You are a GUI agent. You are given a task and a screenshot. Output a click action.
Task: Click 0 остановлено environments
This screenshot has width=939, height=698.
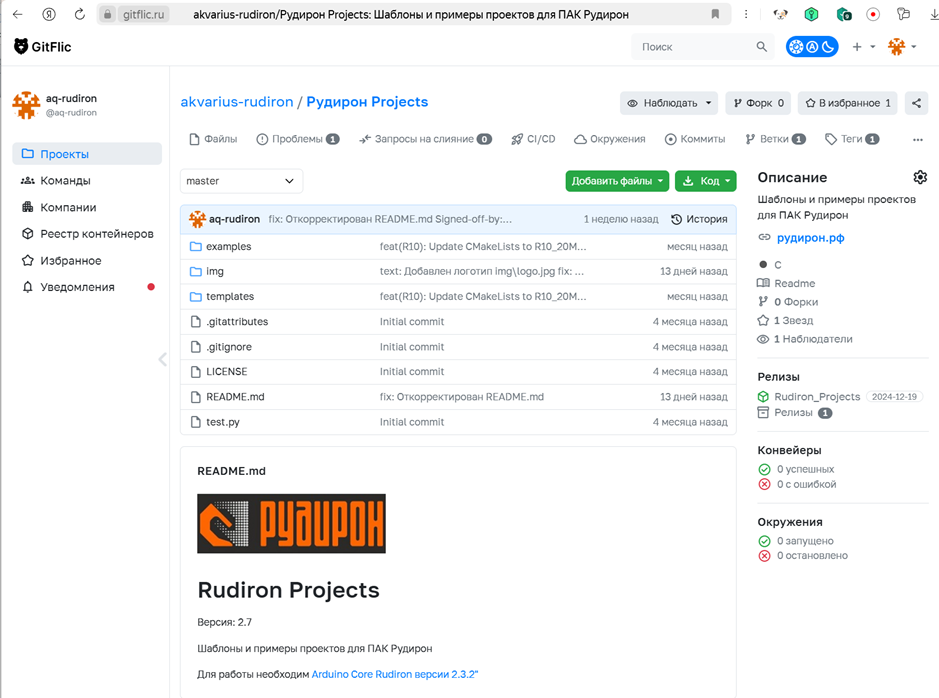pyautogui.click(x=812, y=556)
